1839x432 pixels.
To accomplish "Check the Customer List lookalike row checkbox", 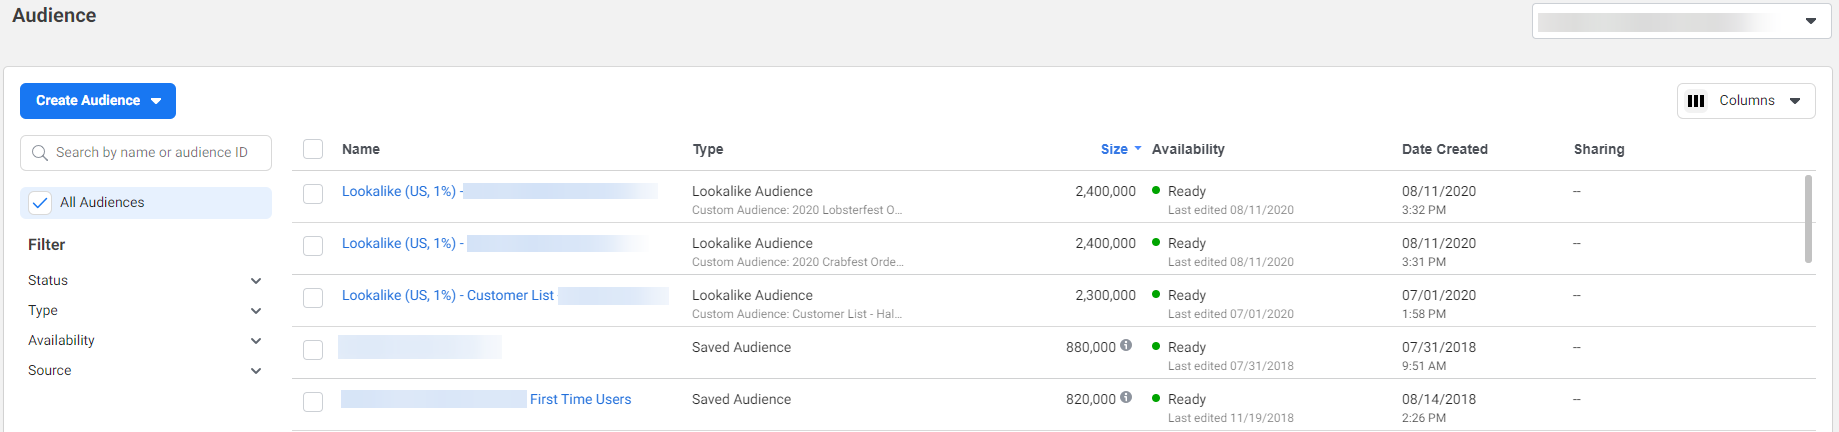I will 313,297.
